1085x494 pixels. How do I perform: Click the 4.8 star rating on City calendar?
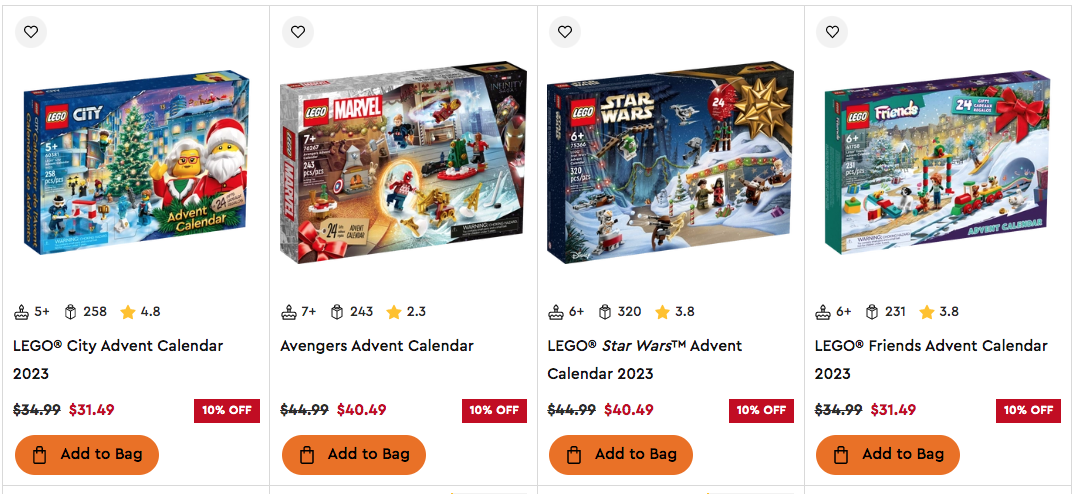(x=140, y=312)
